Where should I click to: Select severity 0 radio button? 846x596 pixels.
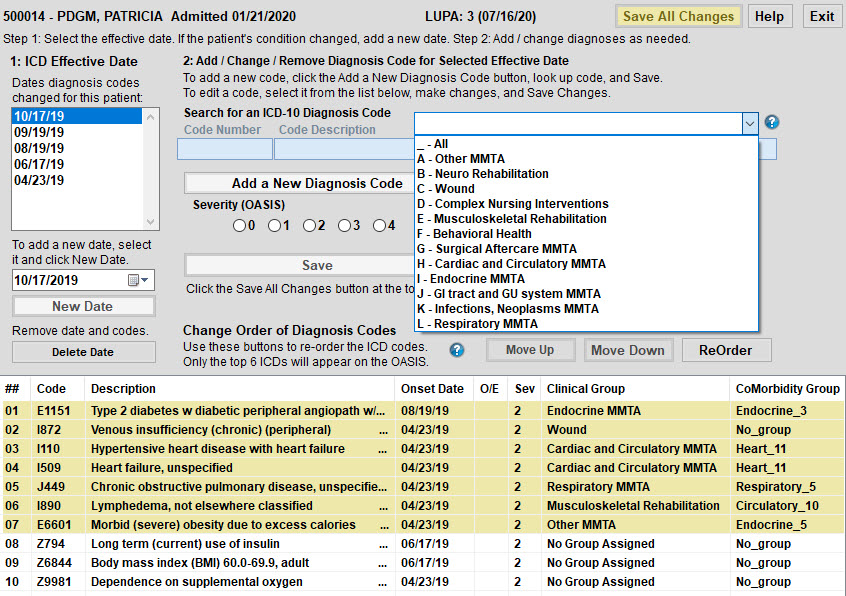click(x=239, y=225)
